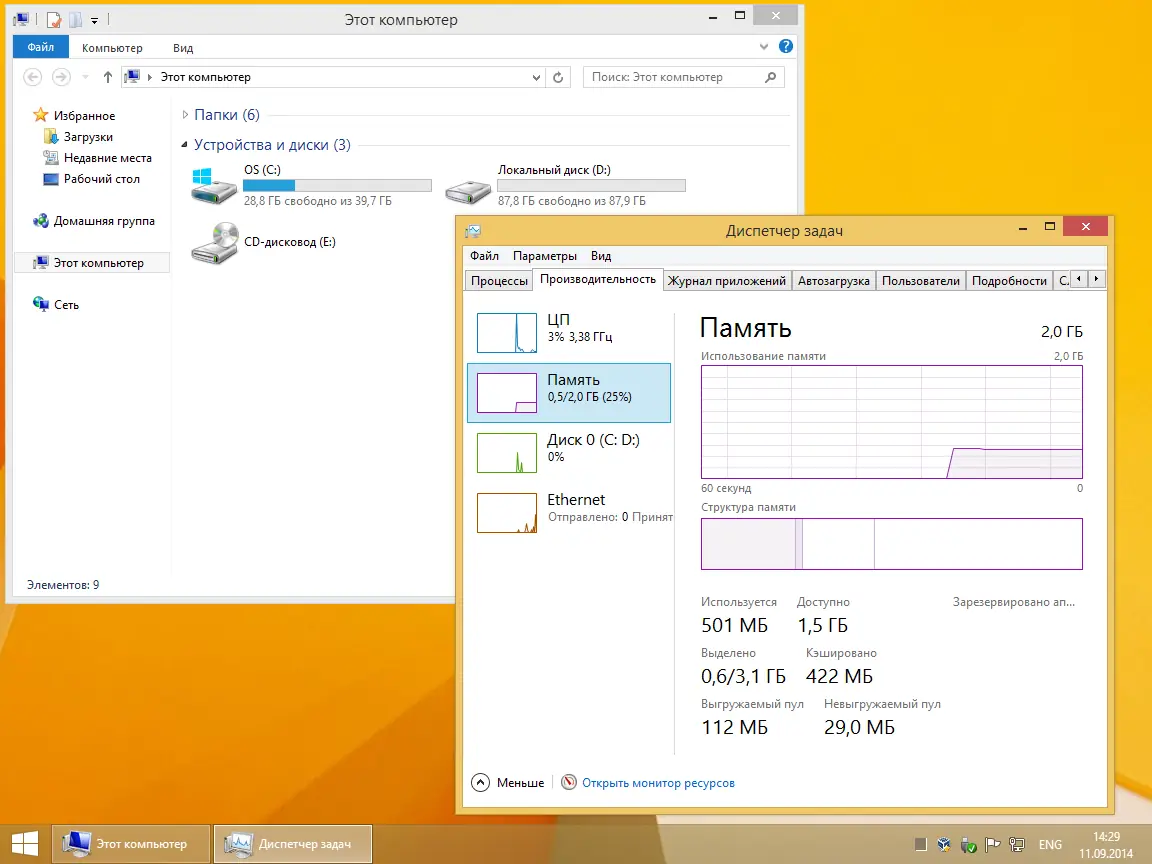Viewport: 1152px width, 864px height.
Task: Open the Вид ribbon tab in Explorer
Action: (x=183, y=48)
